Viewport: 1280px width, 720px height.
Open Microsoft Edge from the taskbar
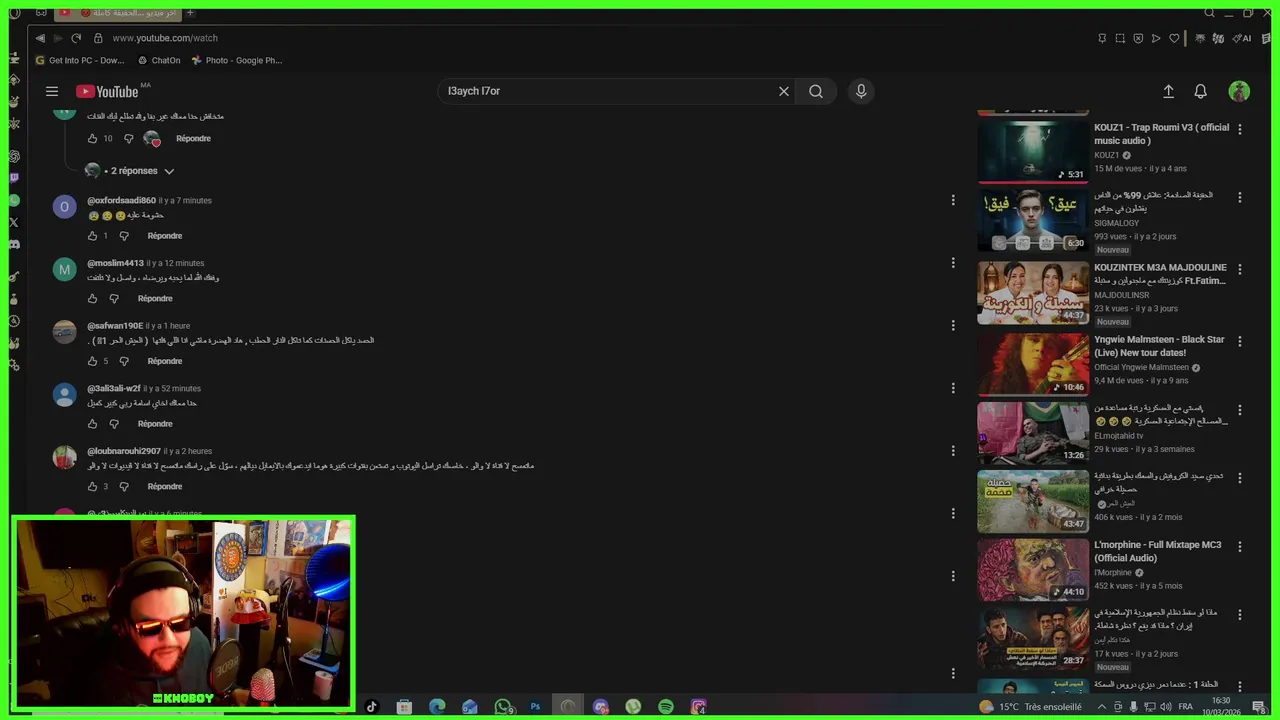pyautogui.click(x=437, y=707)
